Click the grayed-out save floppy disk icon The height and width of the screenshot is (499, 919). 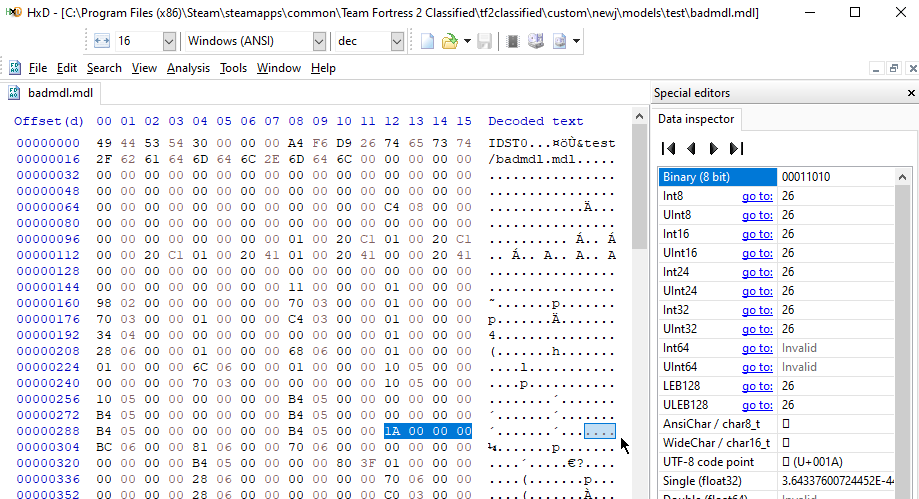(484, 41)
